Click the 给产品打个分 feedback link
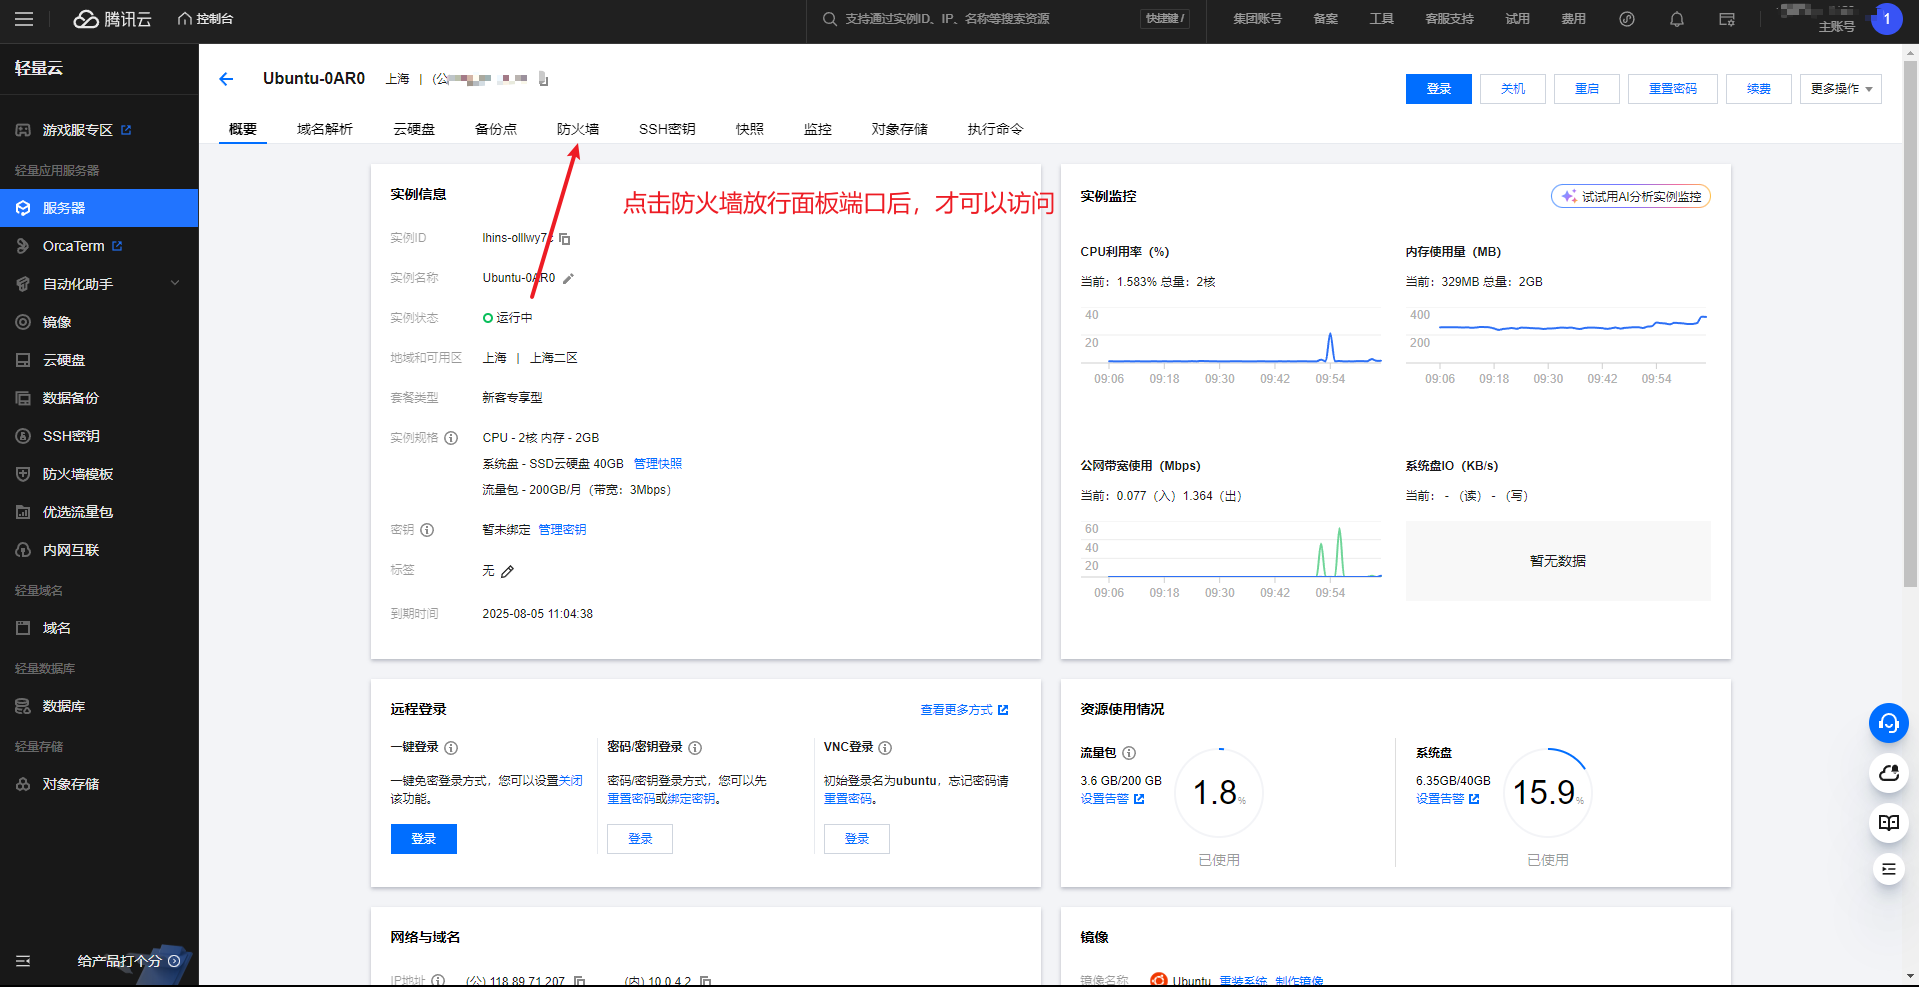Image resolution: width=1919 pixels, height=987 pixels. 128,961
